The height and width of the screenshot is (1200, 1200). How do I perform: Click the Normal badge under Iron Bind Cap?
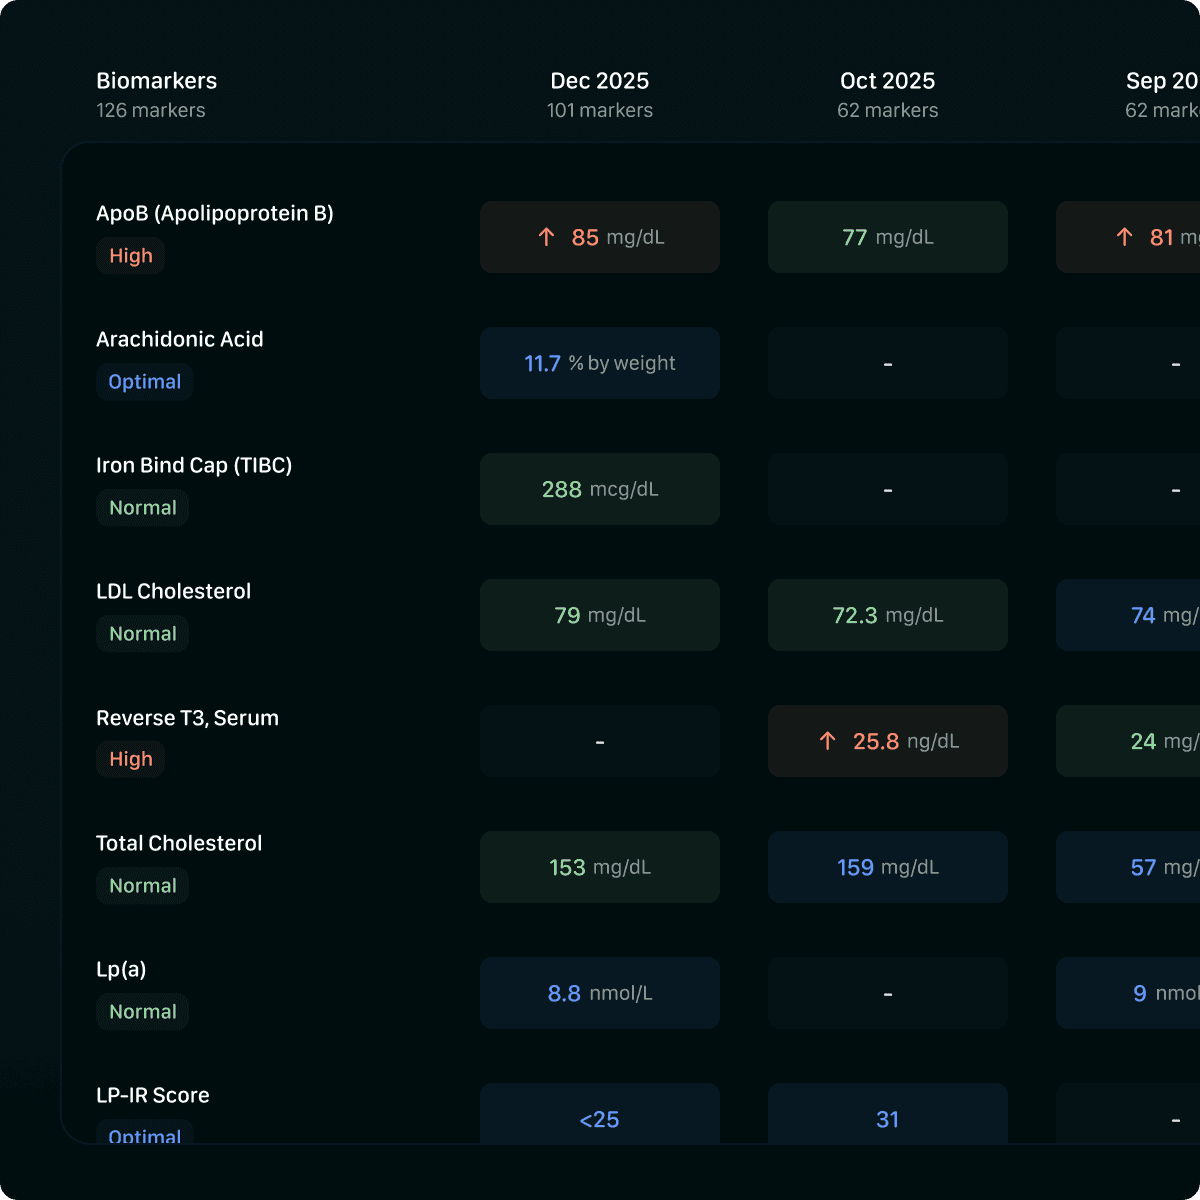pyautogui.click(x=143, y=508)
